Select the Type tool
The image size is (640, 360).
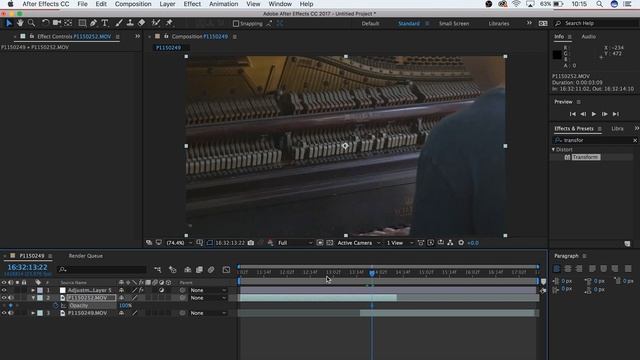pos(105,23)
